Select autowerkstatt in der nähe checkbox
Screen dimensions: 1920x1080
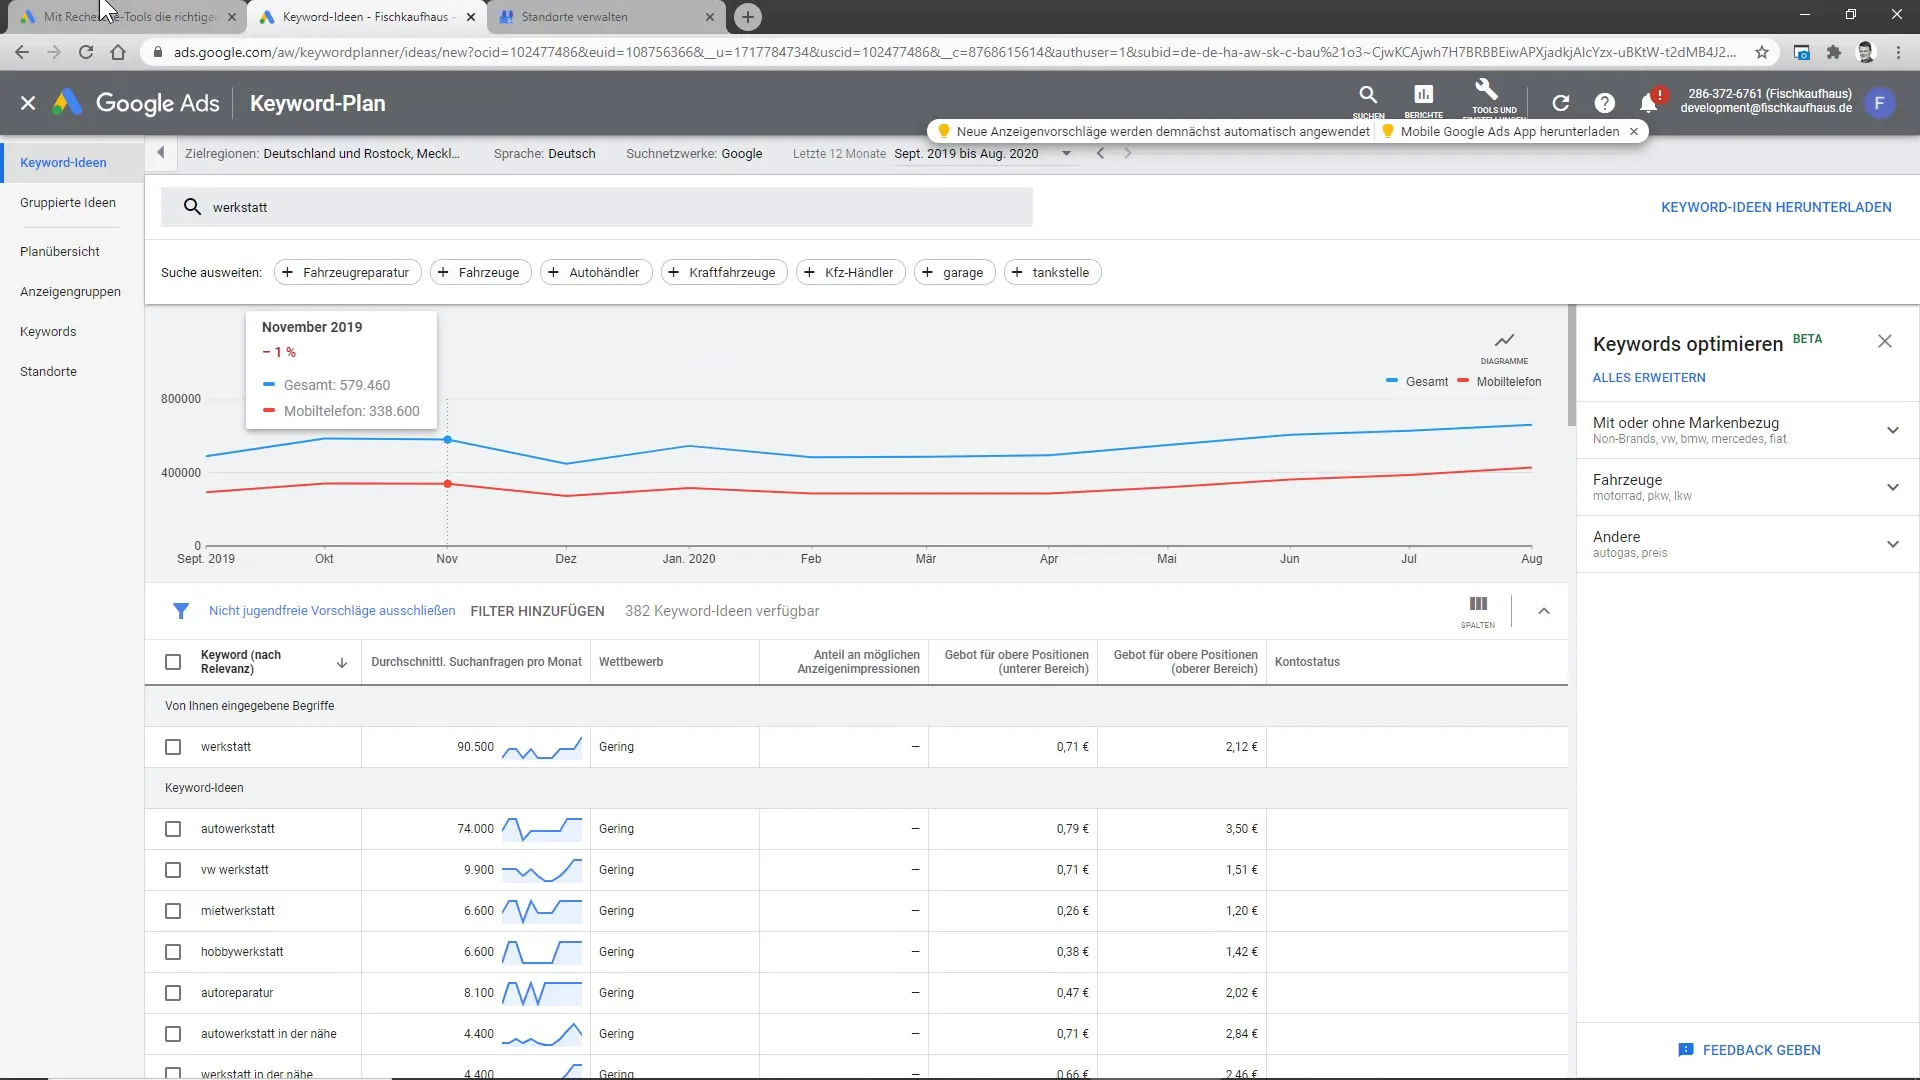(173, 1034)
